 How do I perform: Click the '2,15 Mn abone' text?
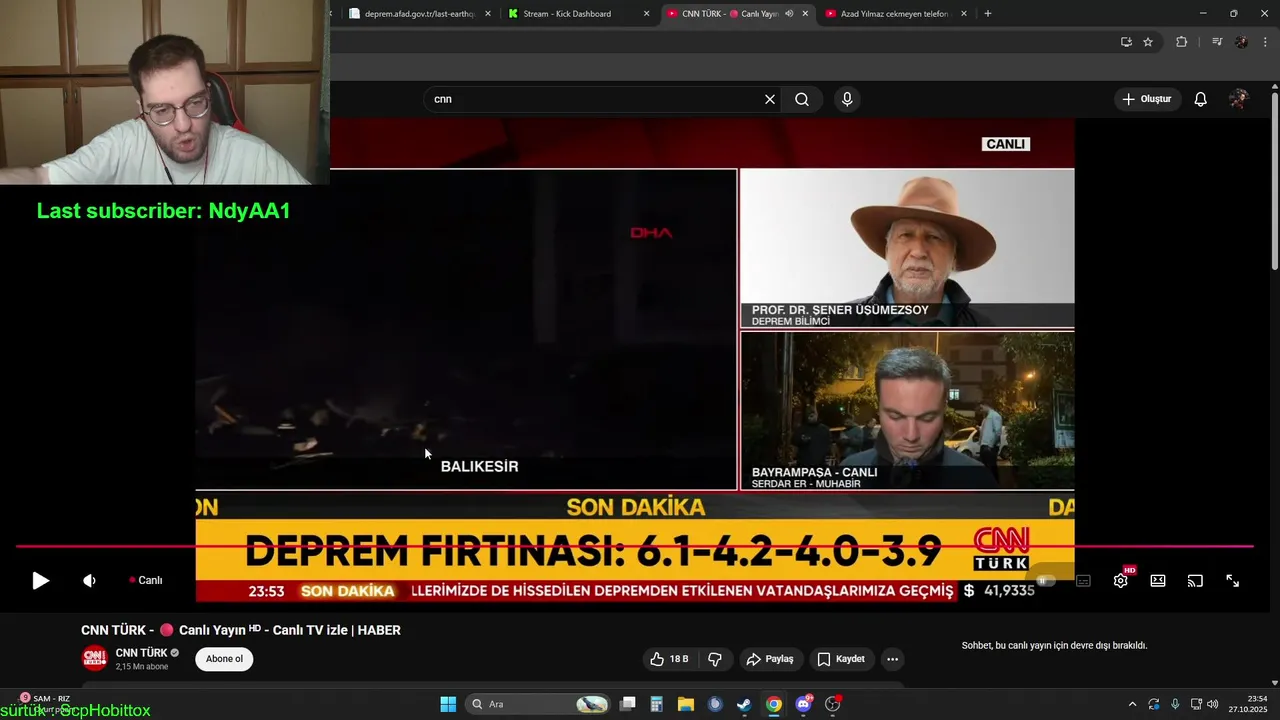[142, 667]
